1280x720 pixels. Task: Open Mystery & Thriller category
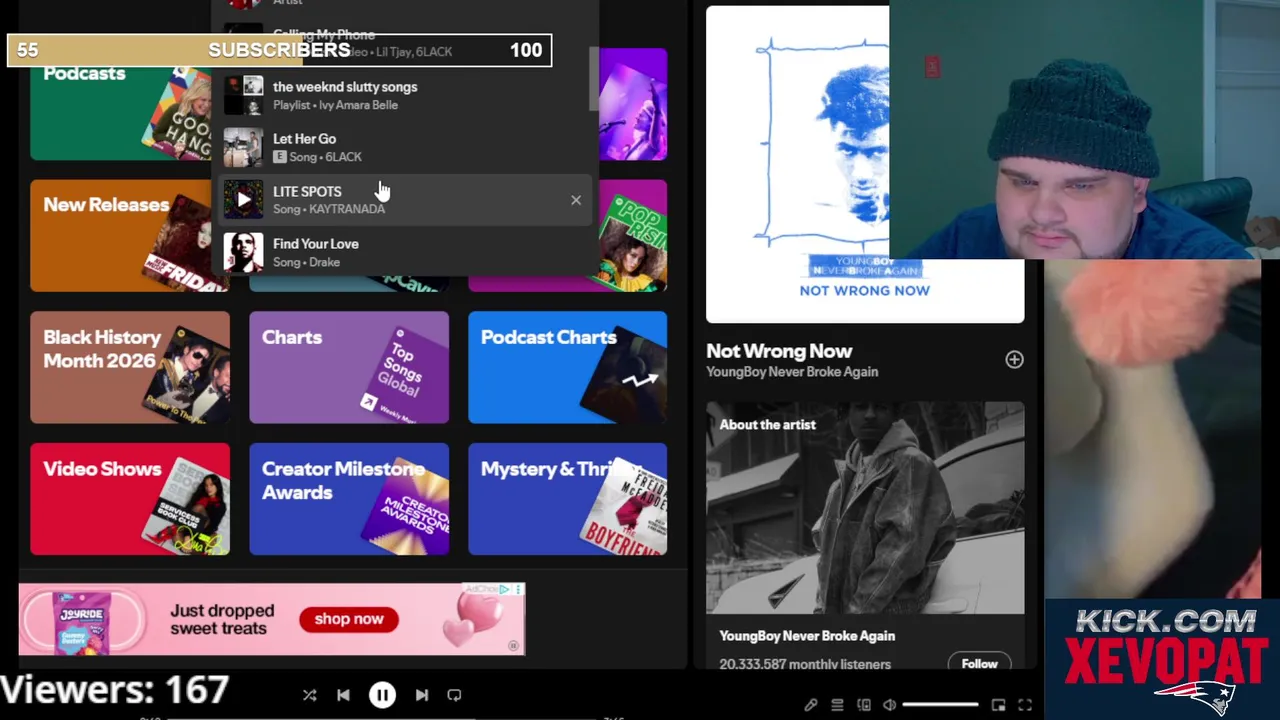[568, 499]
